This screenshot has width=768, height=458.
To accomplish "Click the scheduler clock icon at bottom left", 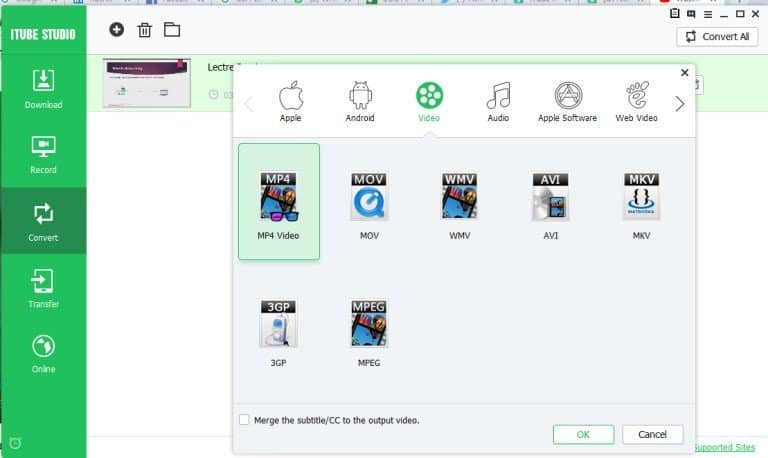I will 15,443.
